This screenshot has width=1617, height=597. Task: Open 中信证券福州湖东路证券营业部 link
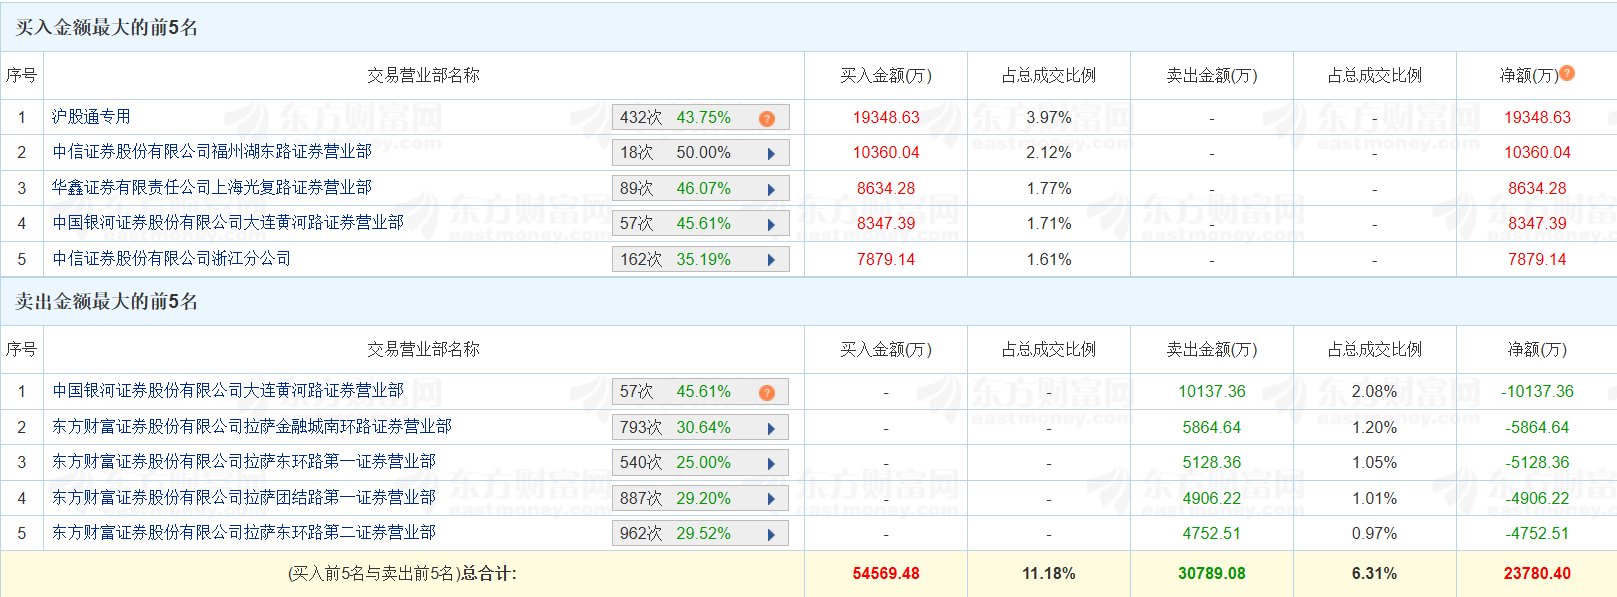212,152
